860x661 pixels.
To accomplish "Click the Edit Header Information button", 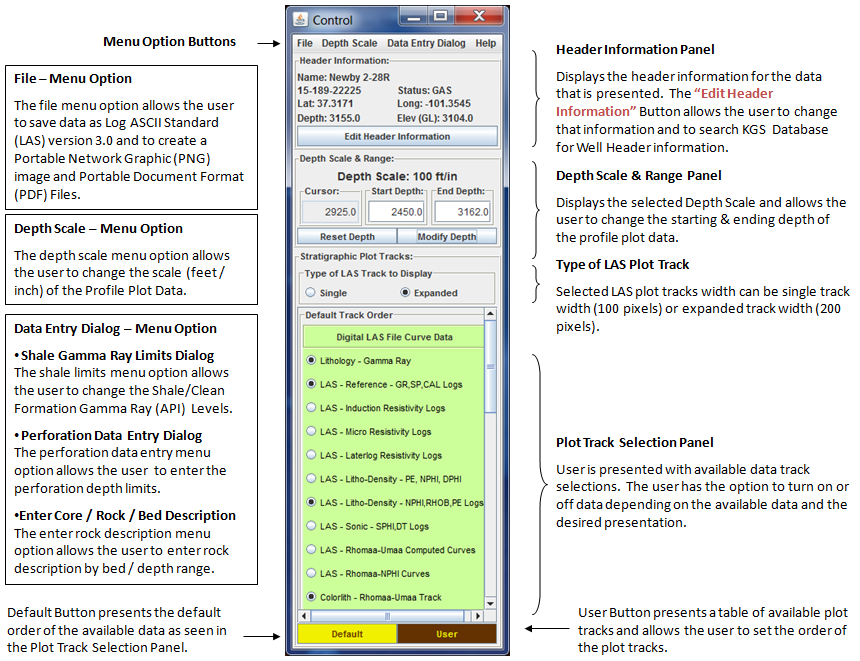I will pyautogui.click(x=397, y=136).
